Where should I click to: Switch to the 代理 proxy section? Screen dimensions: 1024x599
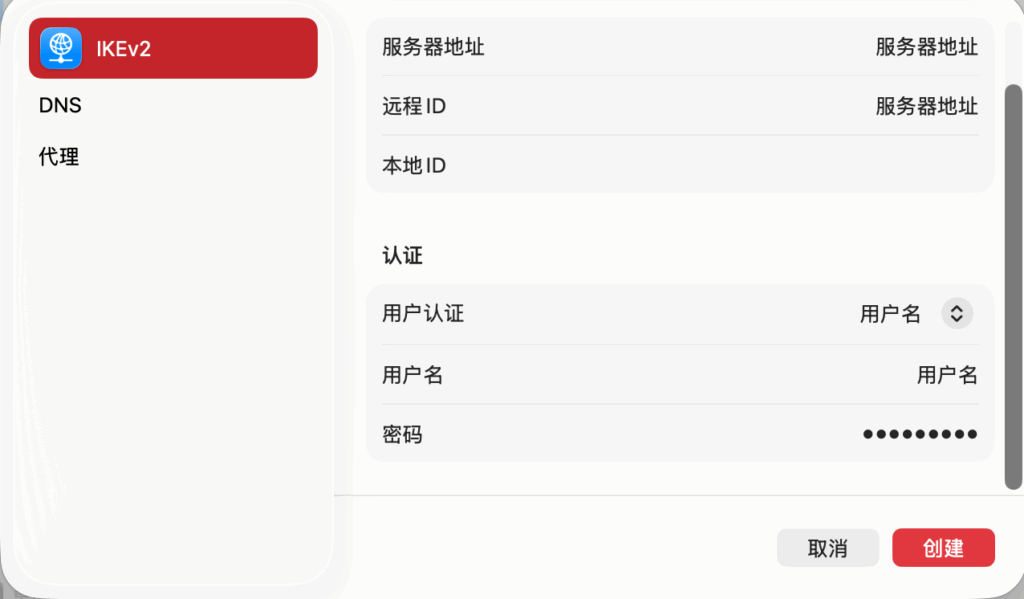59,157
